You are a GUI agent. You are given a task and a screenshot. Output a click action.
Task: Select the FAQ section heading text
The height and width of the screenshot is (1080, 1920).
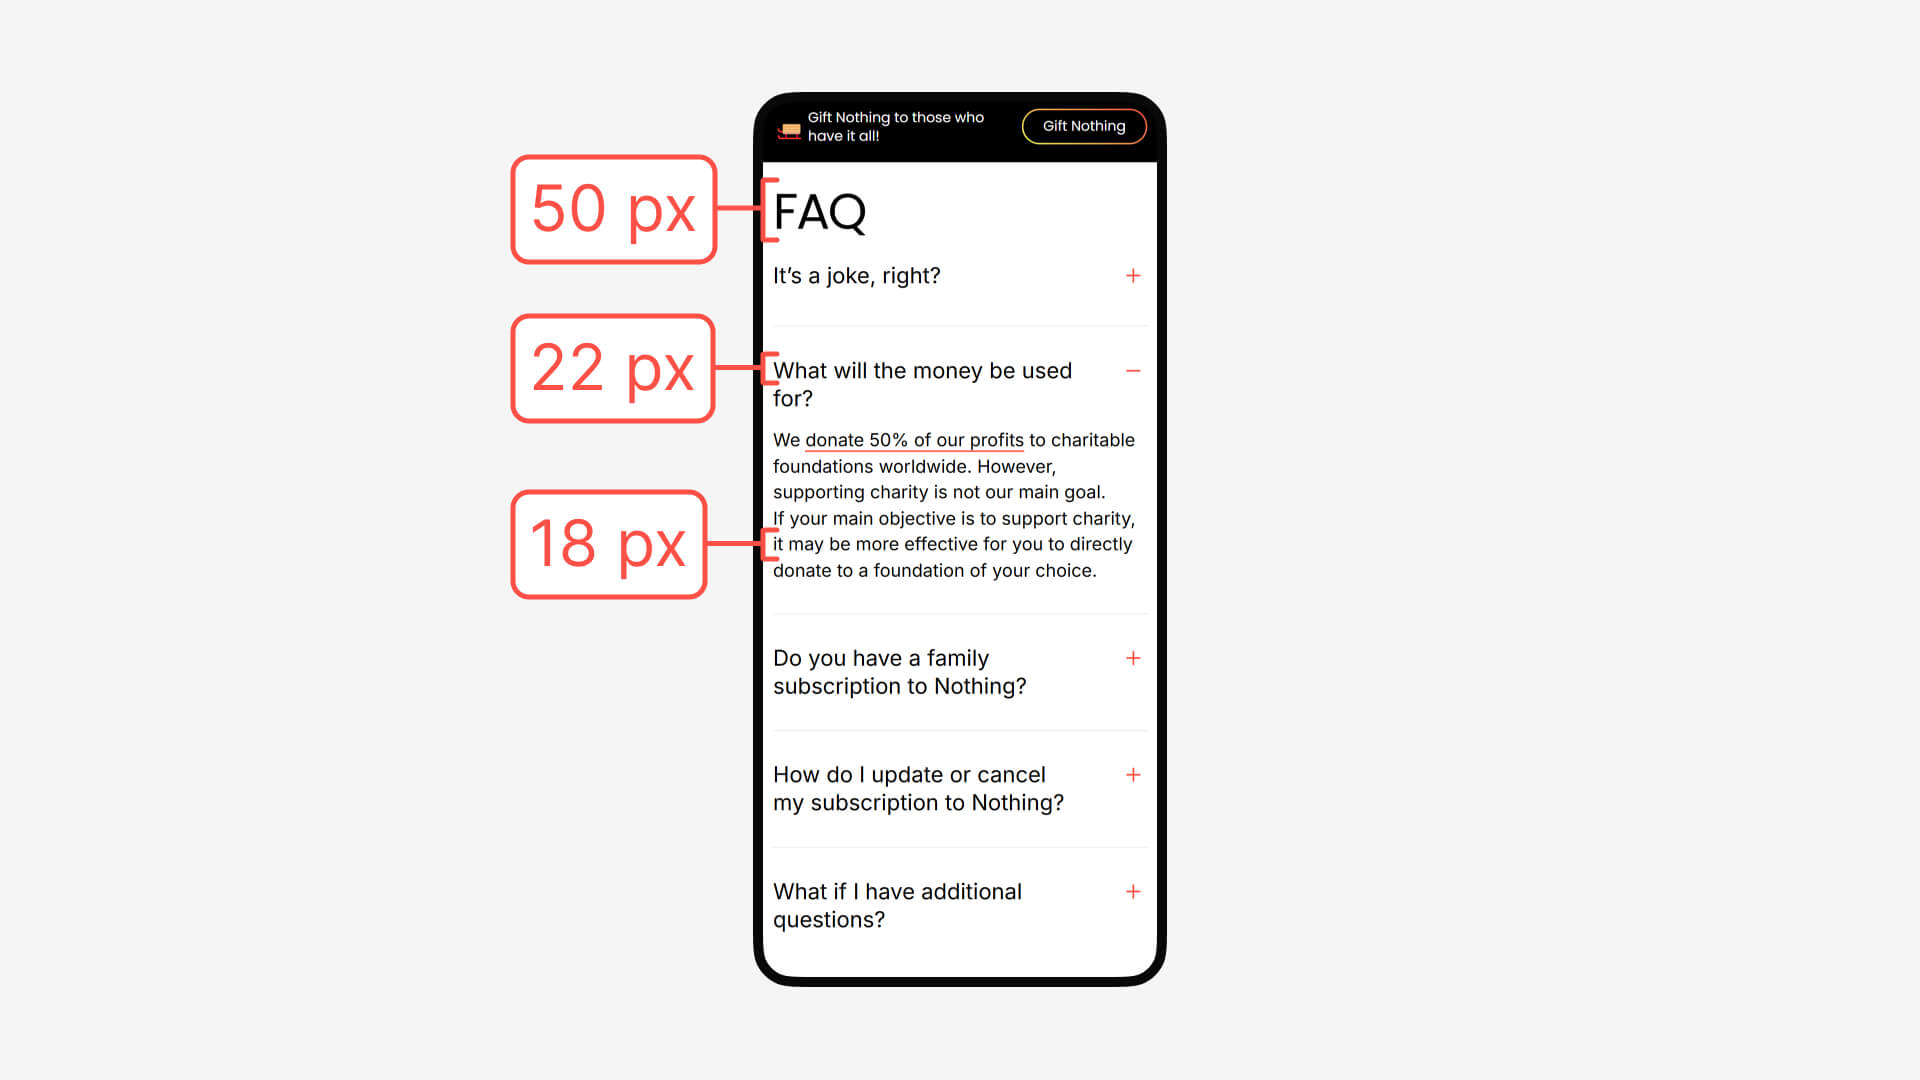point(819,210)
